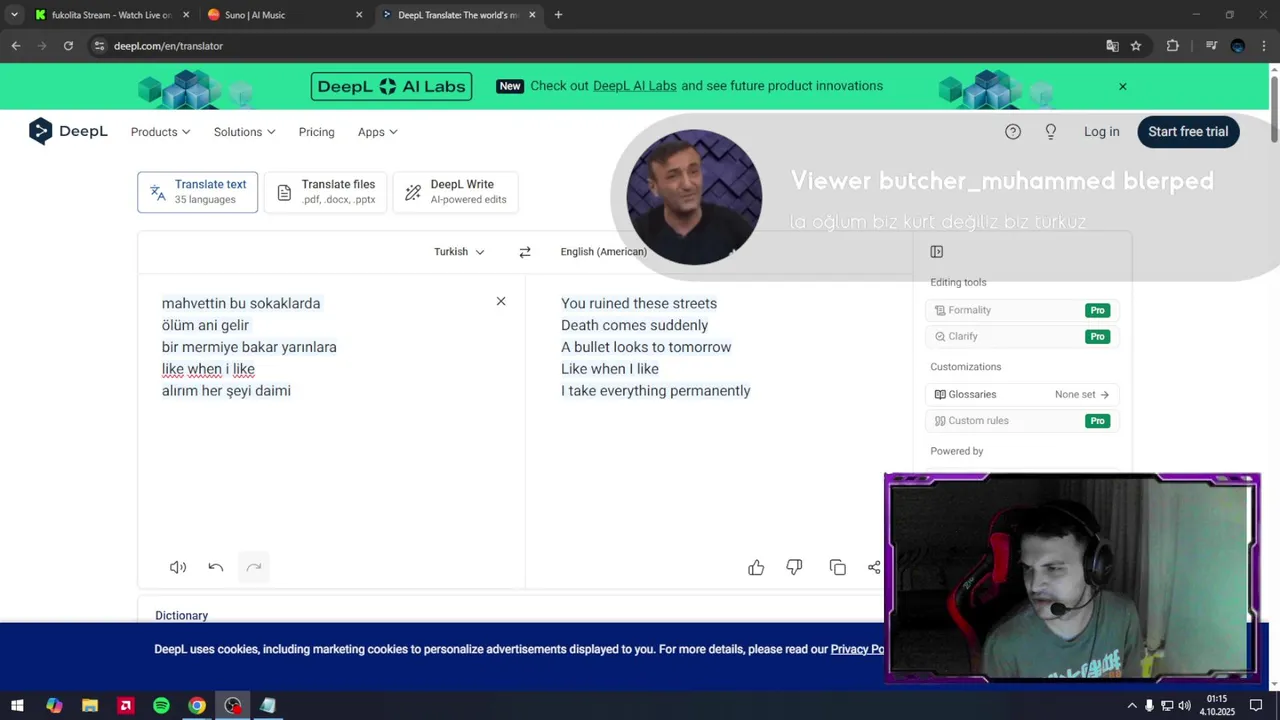The height and width of the screenshot is (720, 1280).
Task: Click Formality Pro option
Action: pos(1021,310)
